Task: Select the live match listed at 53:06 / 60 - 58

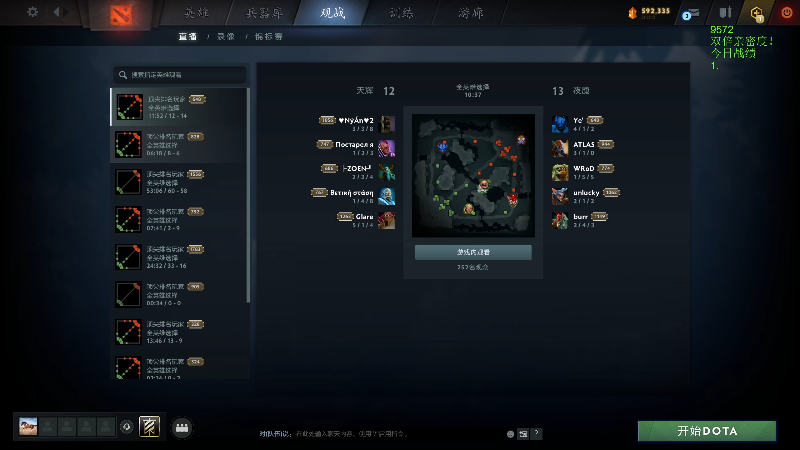Action: tap(178, 182)
